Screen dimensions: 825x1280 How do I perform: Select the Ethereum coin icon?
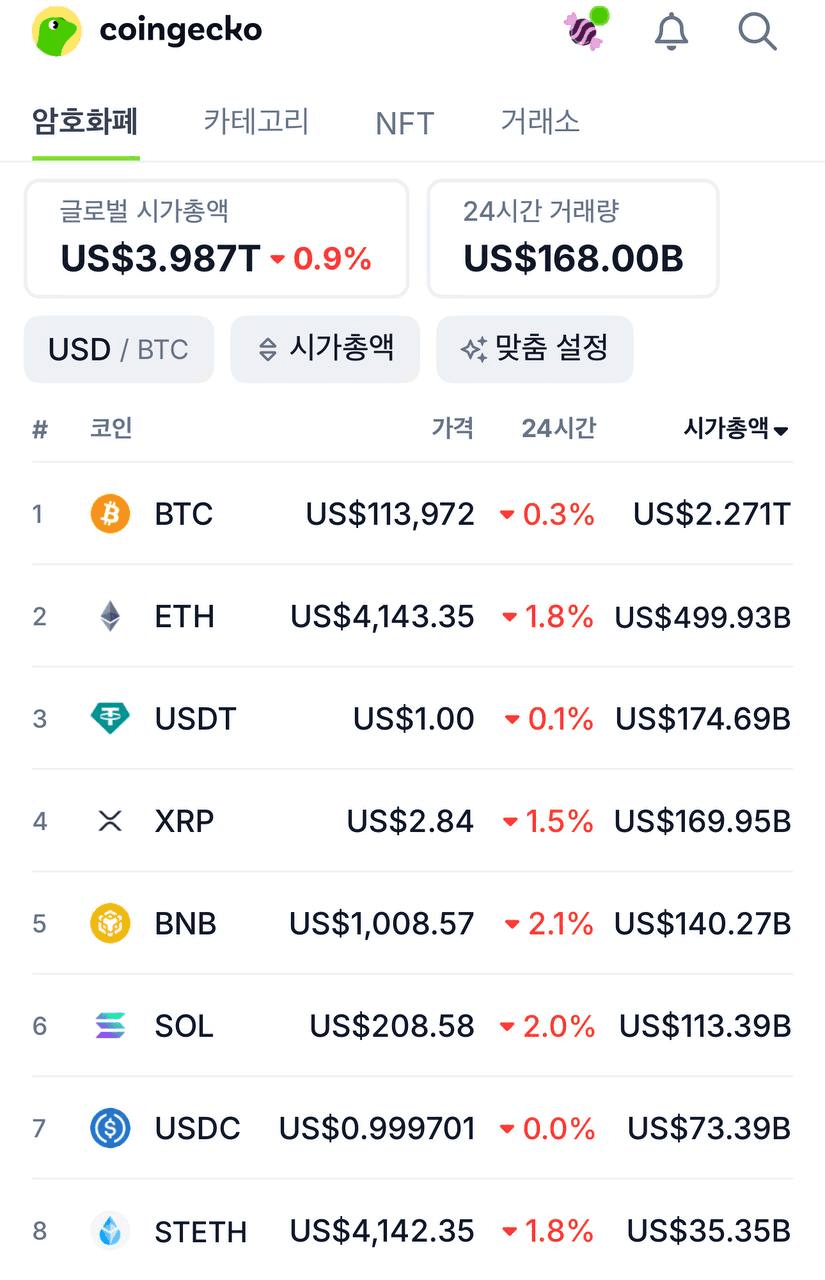pos(110,616)
